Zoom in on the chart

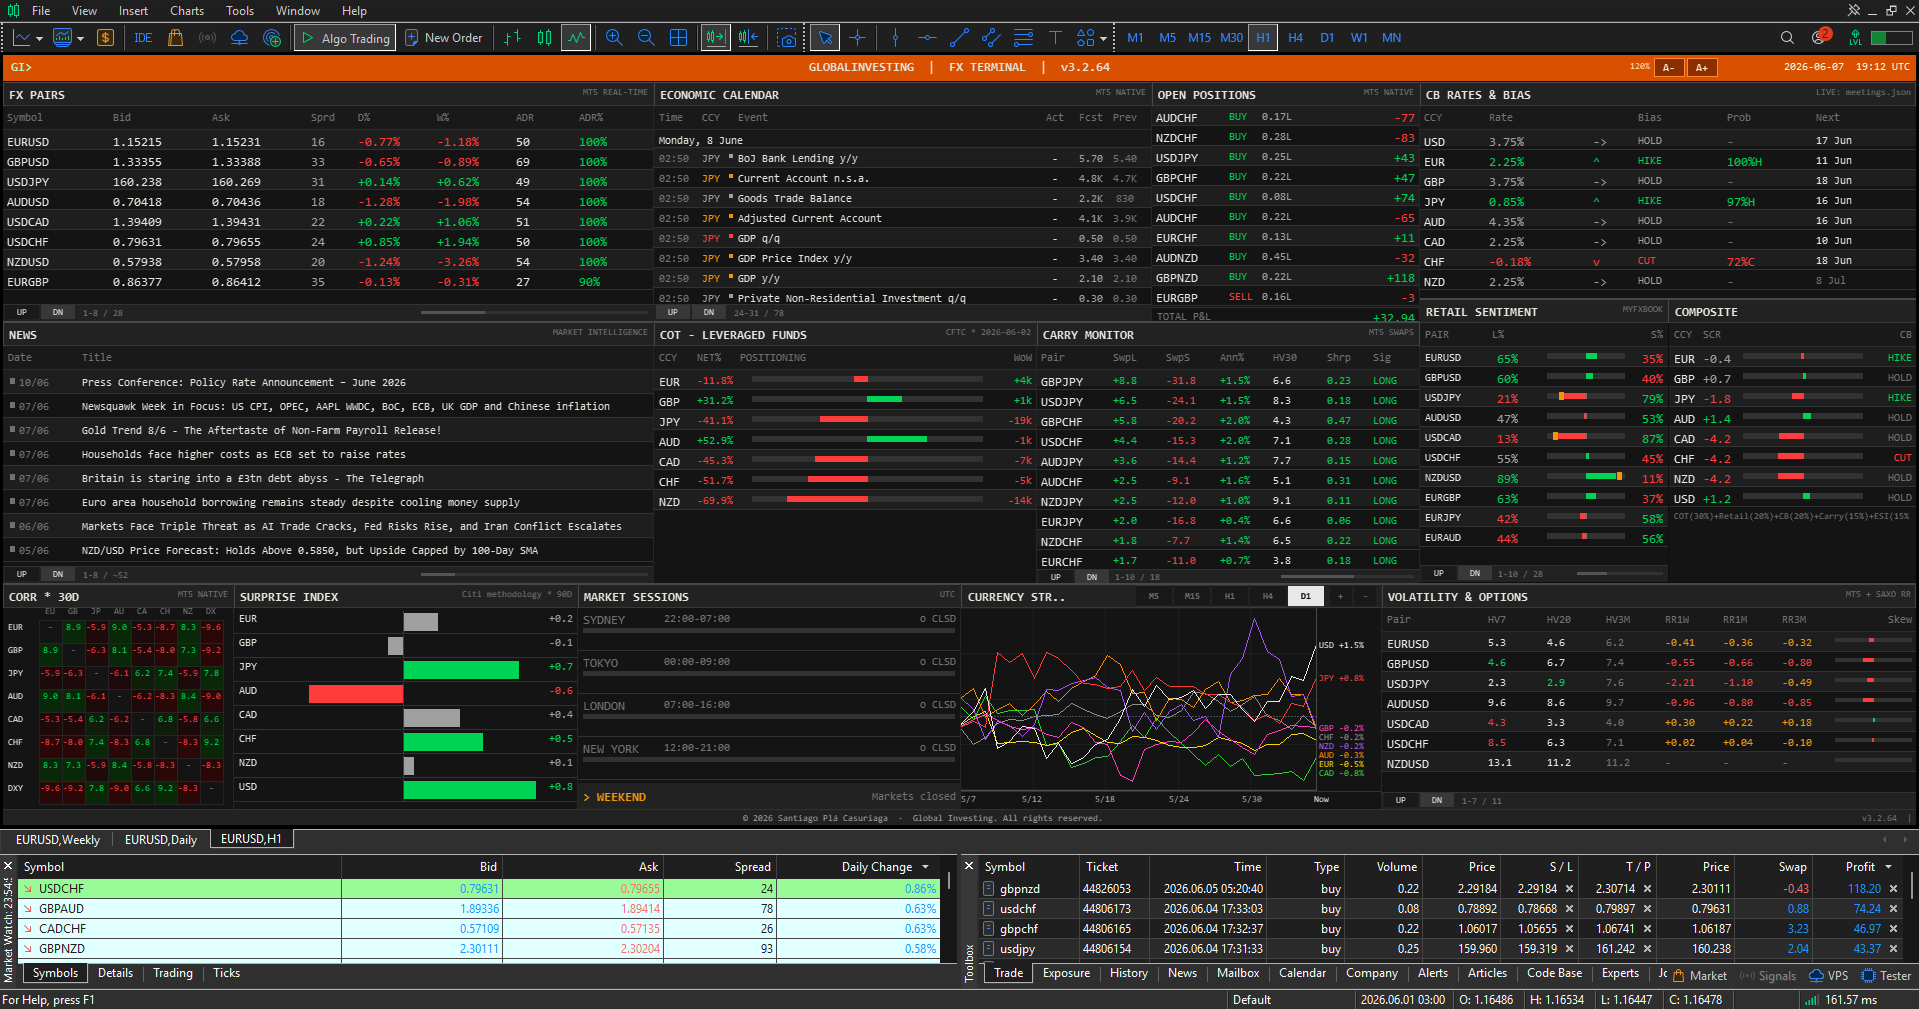coord(614,38)
